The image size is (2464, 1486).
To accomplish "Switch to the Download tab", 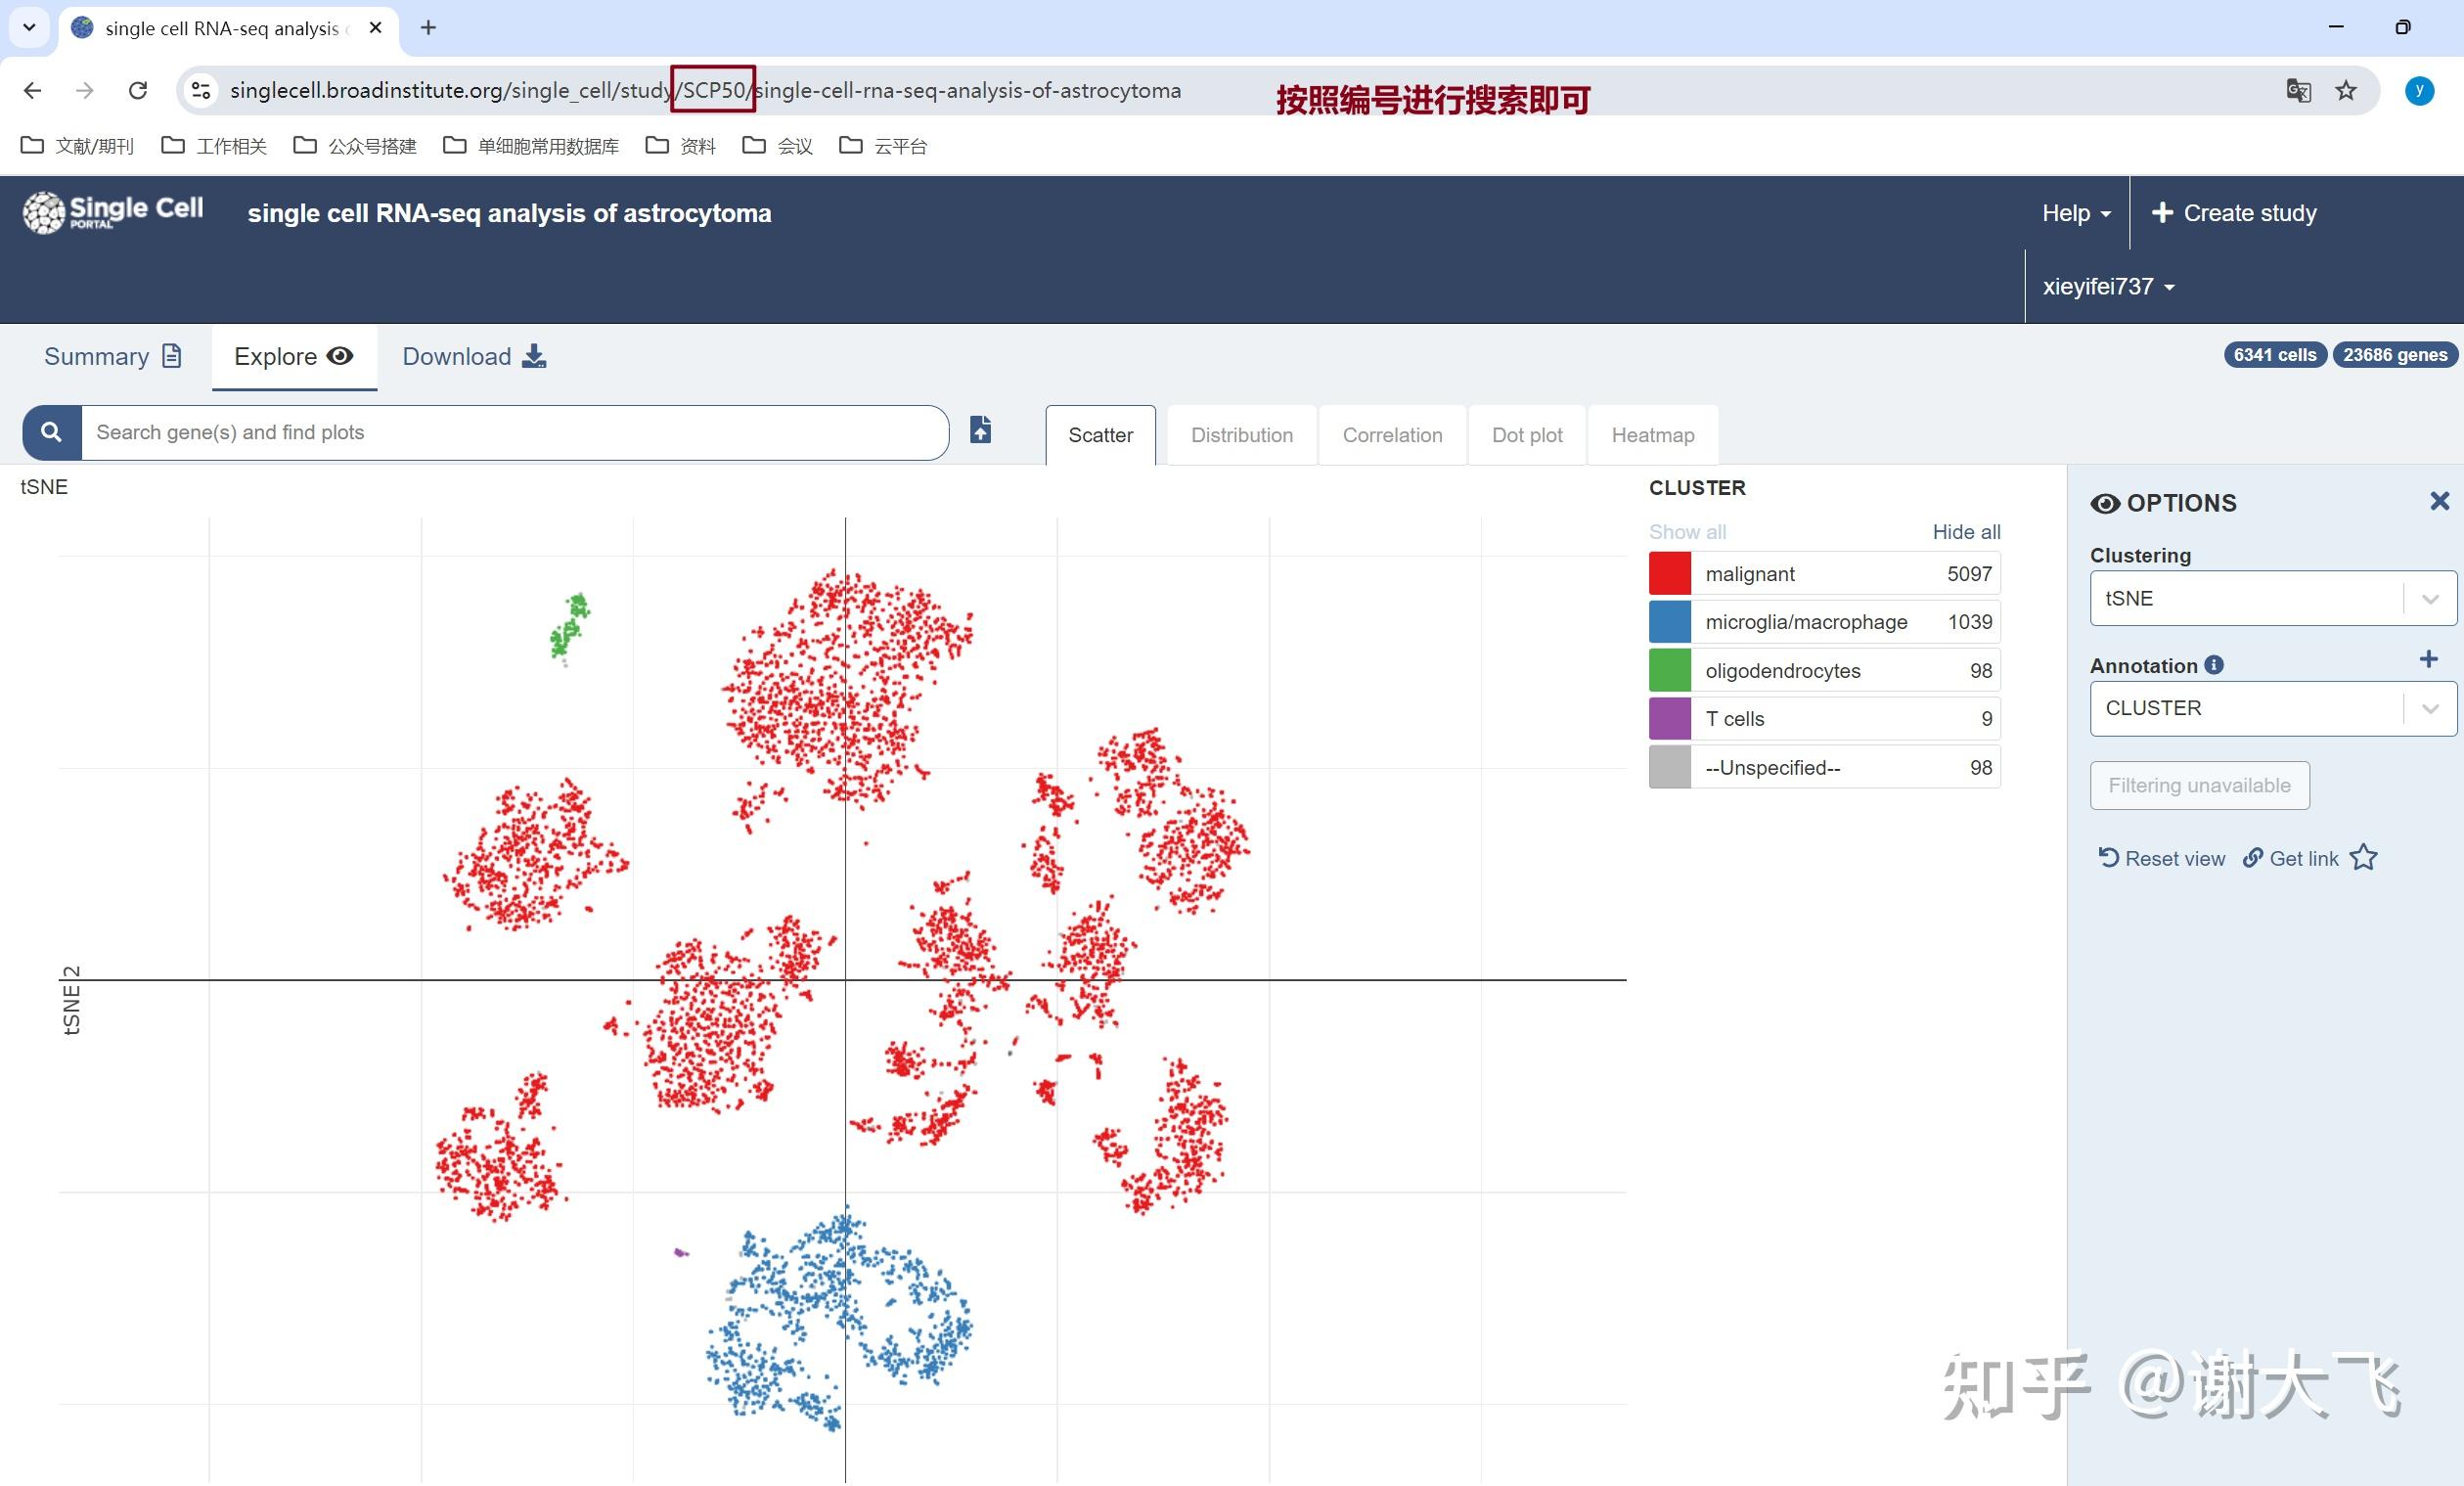I will coord(474,357).
